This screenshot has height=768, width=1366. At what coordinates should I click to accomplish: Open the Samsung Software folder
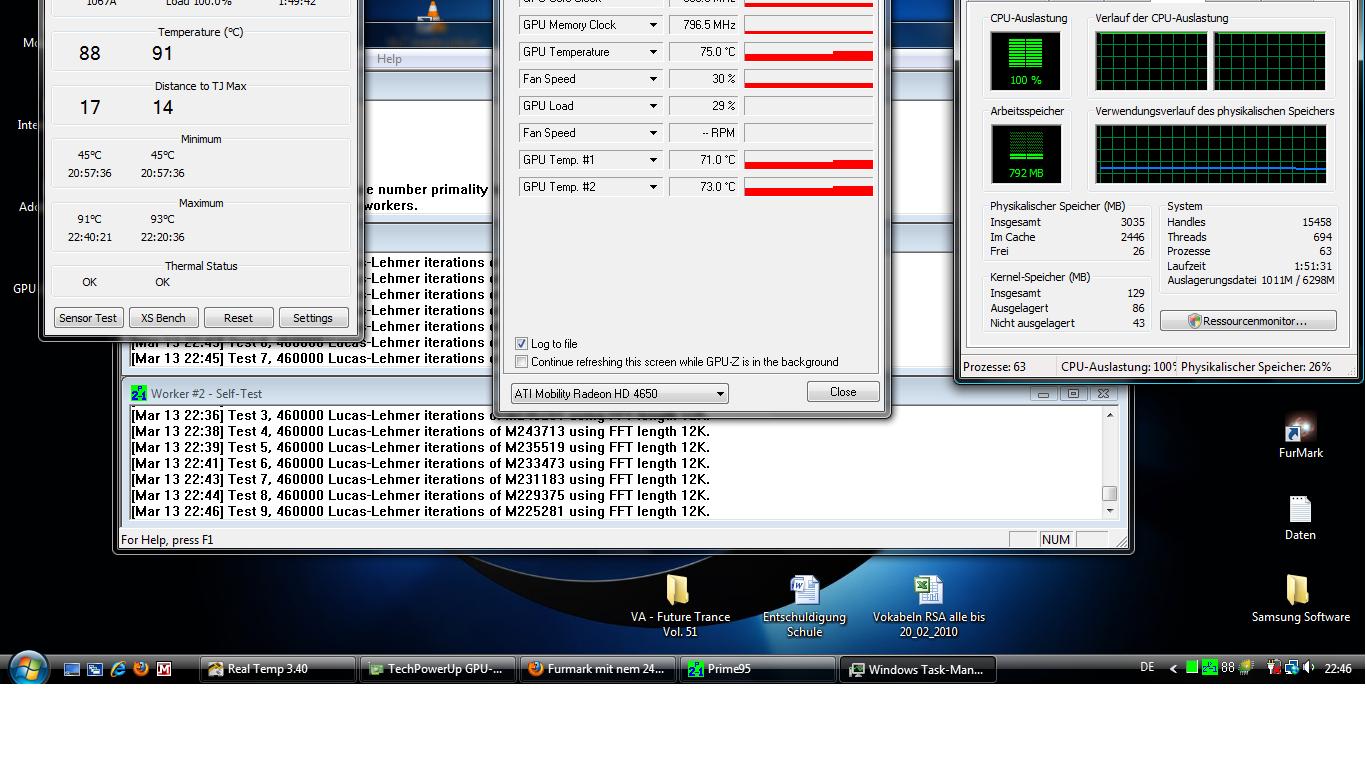(1300, 598)
